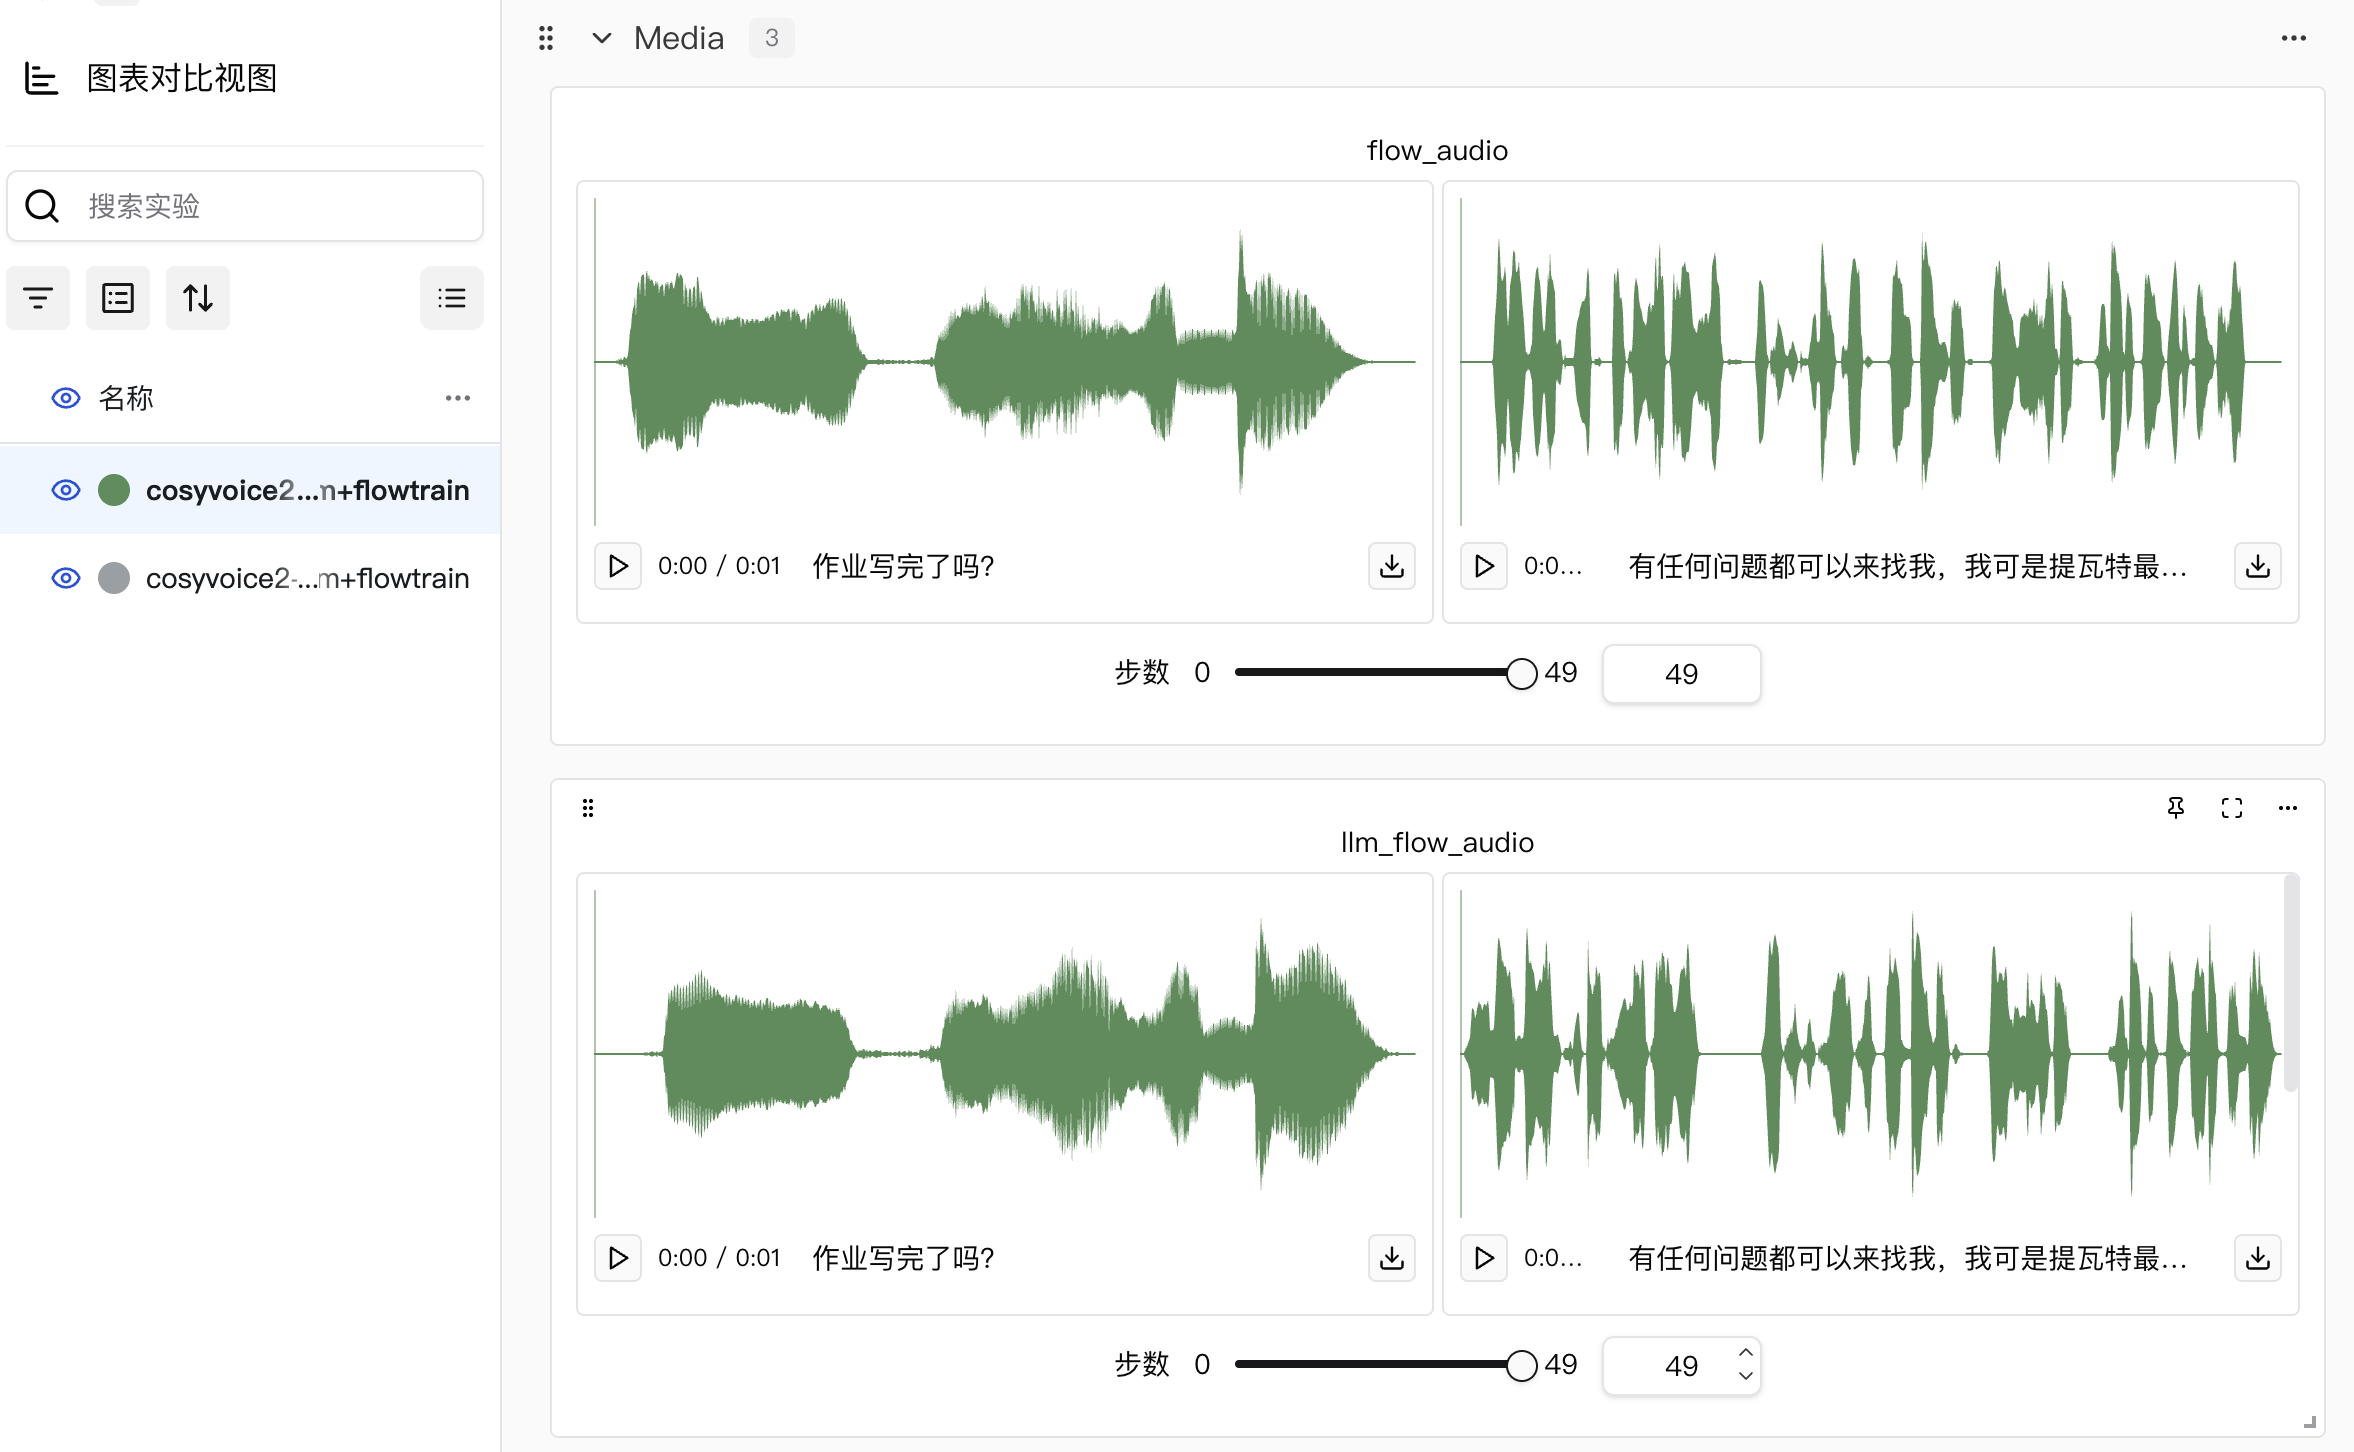2354x1452 pixels.
Task: Collapse the Media section chevron
Action: point(601,38)
